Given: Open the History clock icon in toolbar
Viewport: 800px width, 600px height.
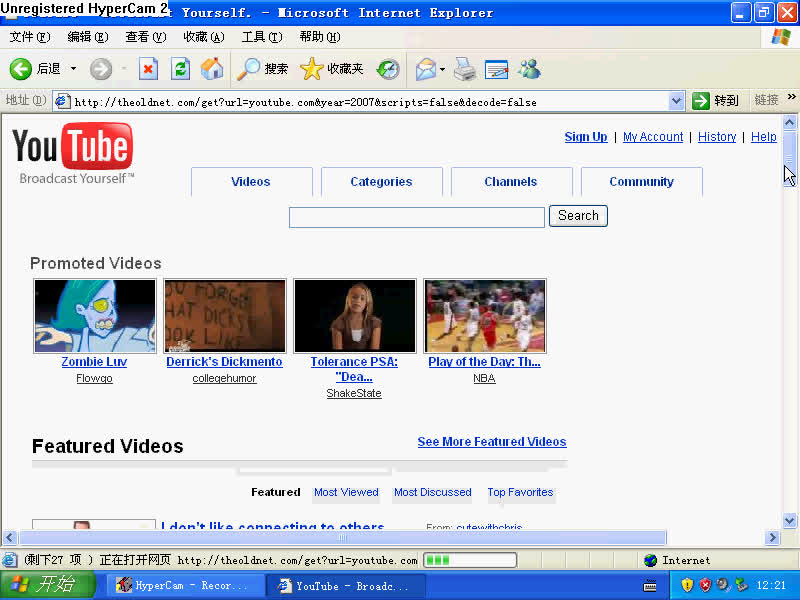Looking at the screenshot, I should [388, 69].
